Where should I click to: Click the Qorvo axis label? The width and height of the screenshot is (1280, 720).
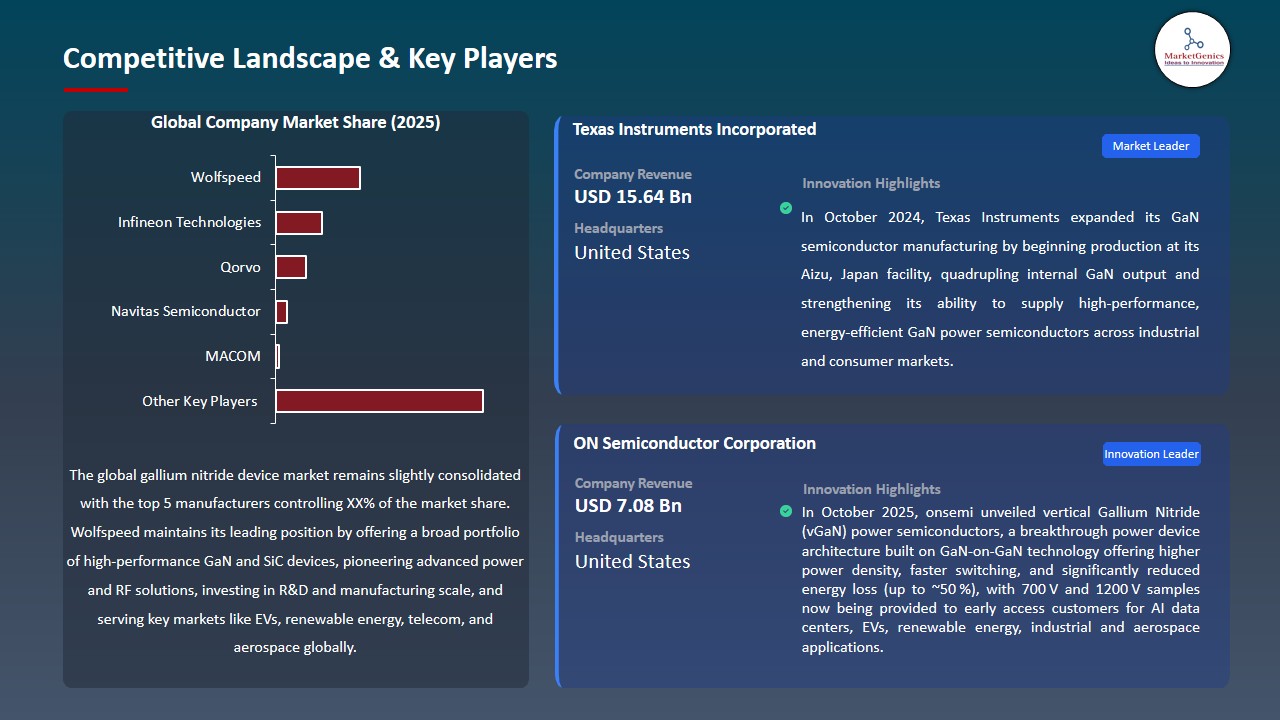coord(243,267)
